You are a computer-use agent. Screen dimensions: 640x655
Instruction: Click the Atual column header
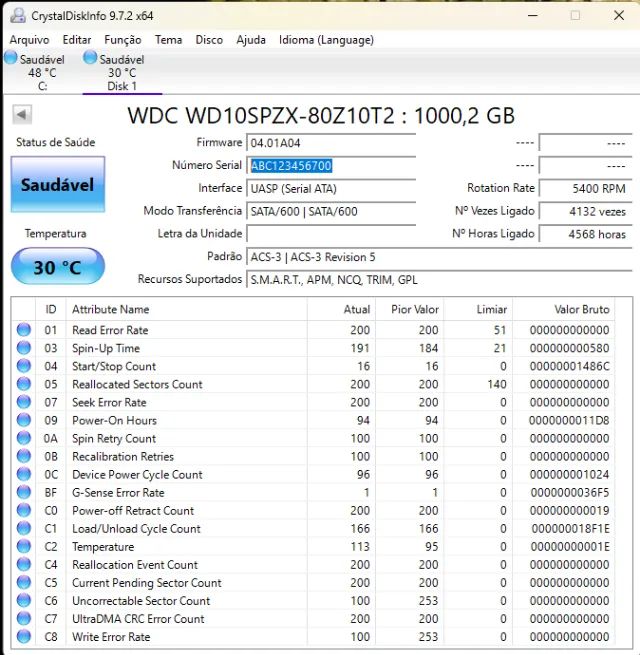click(341, 309)
